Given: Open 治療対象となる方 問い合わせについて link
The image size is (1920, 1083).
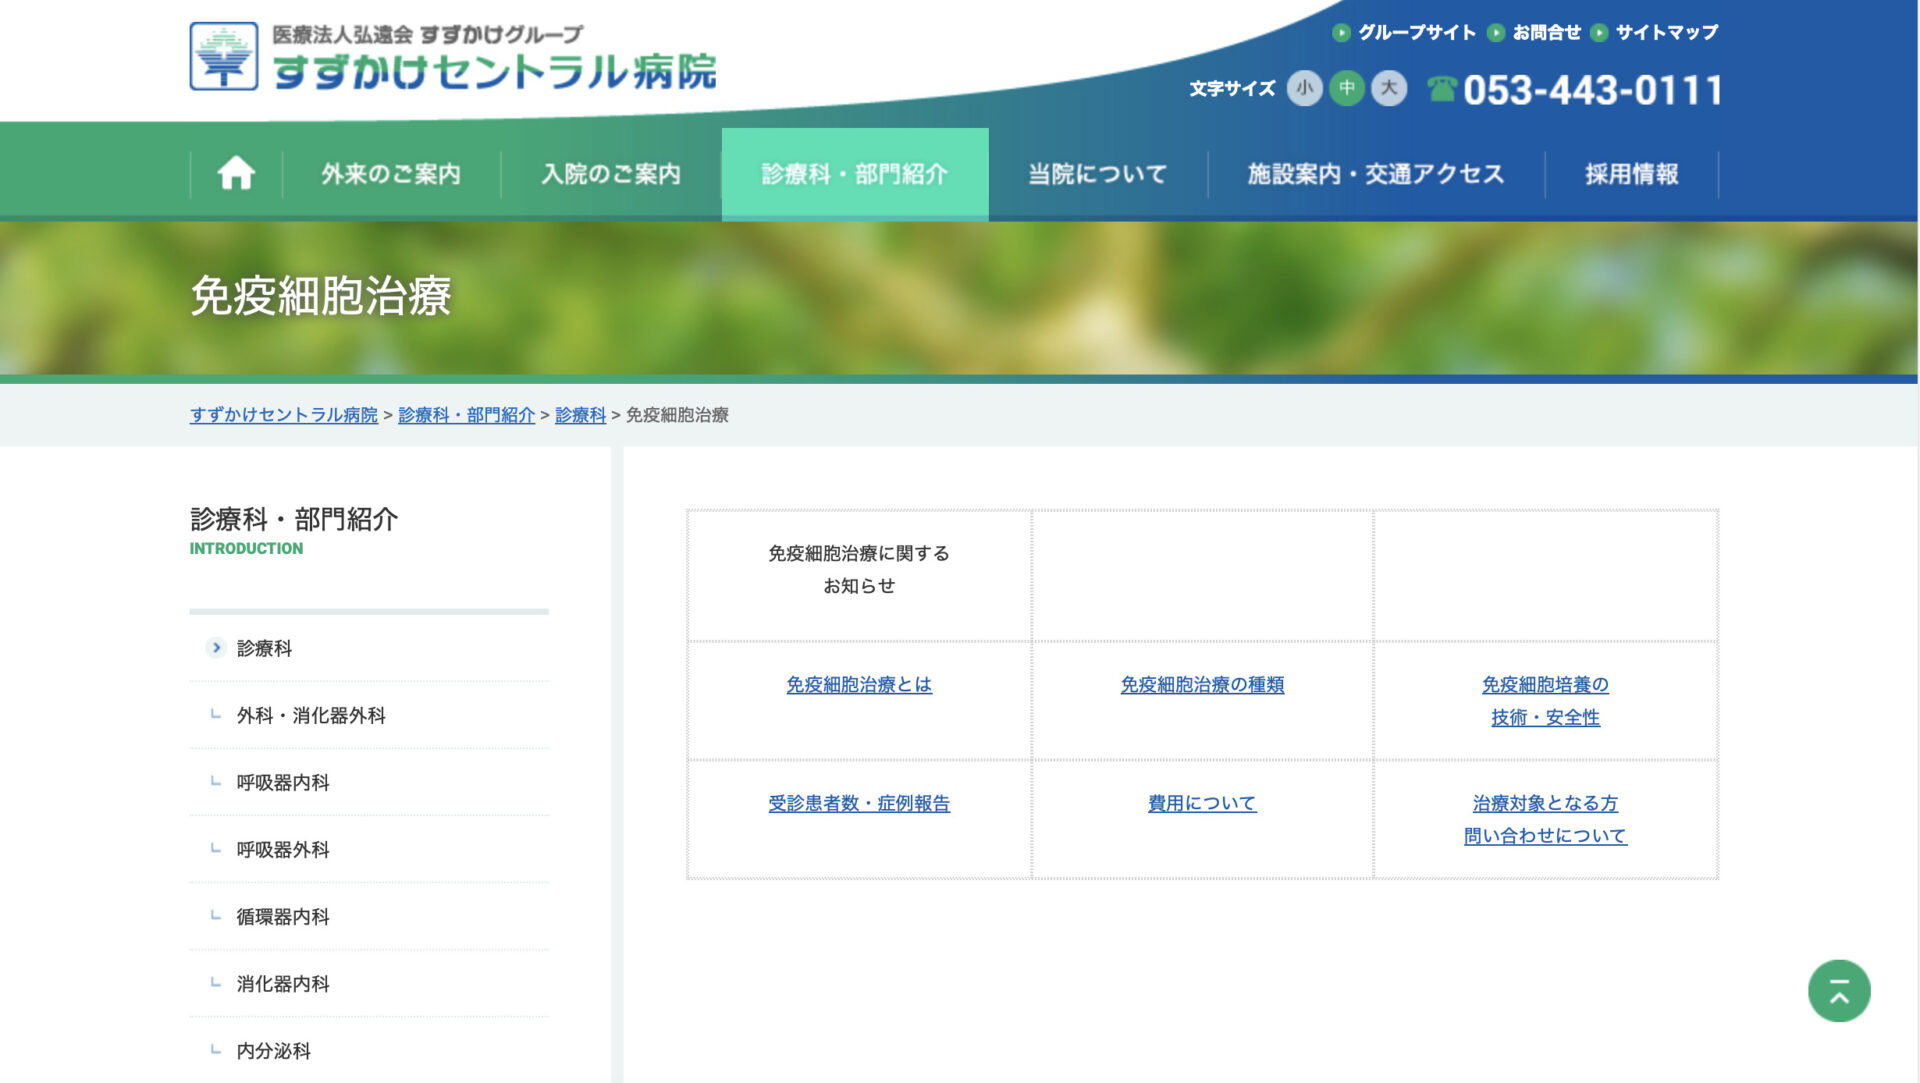Looking at the screenshot, I should pyautogui.click(x=1545, y=819).
